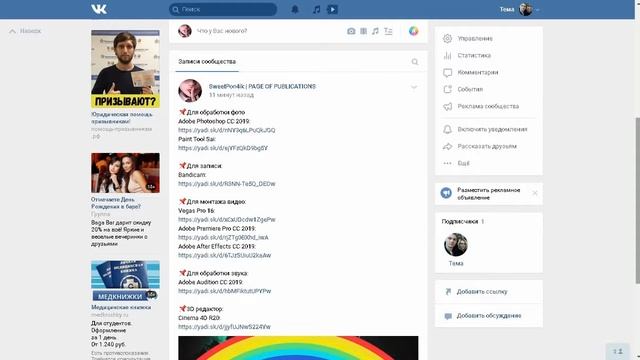The height and width of the screenshot is (360, 640).
Task: Open the Тема profile menu dropdown
Action: point(519,9)
